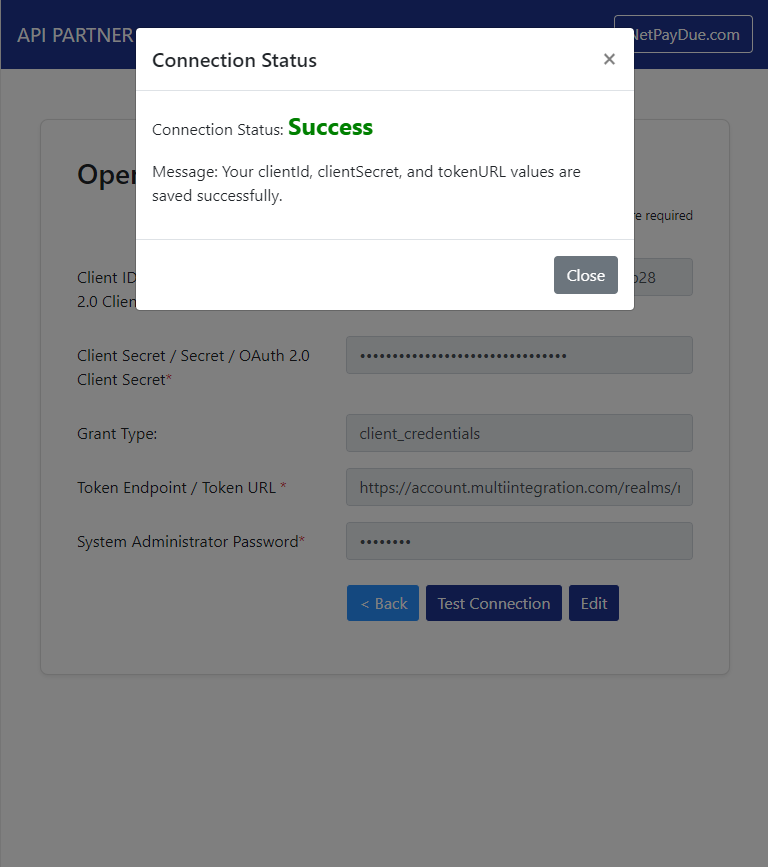This screenshot has width=768, height=867.
Task: Go back using the Back button
Action: tap(383, 603)
